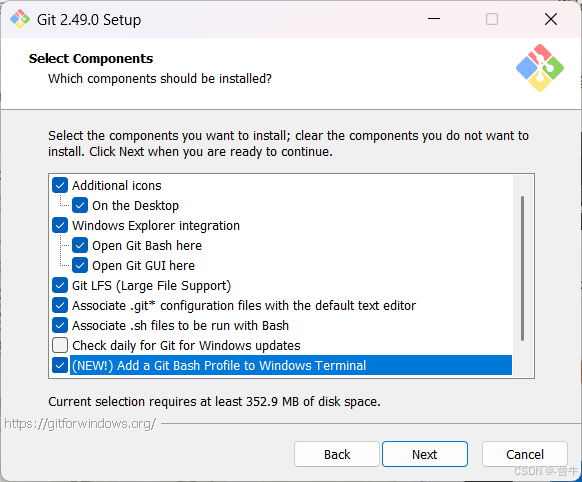582x482 pixels.
Task: Uncheck the Open Git Bash here checkbox
Action: 80,245
